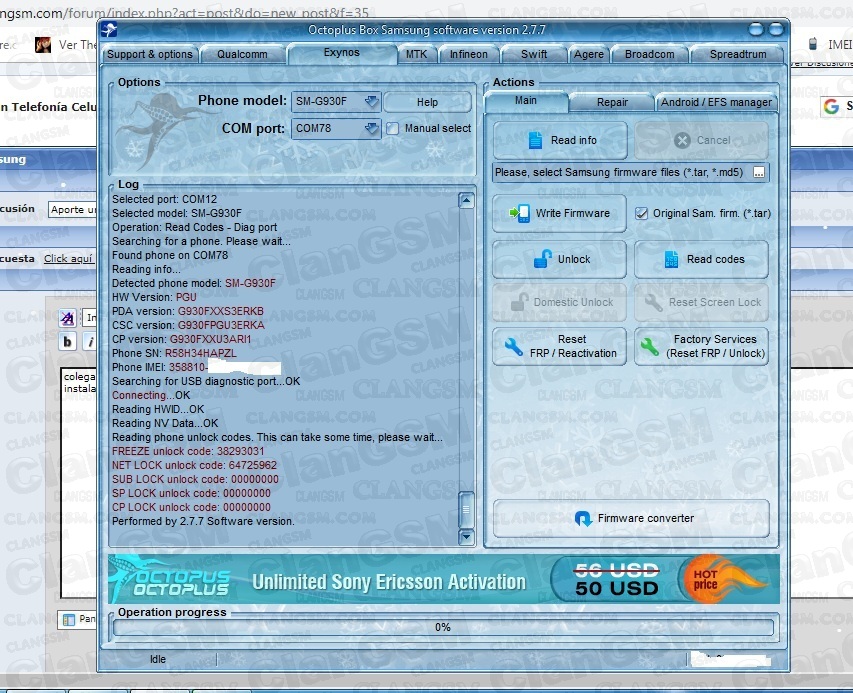Open the Phone model dropdown
Screen dimensions: 853x693
pos(372,101)
